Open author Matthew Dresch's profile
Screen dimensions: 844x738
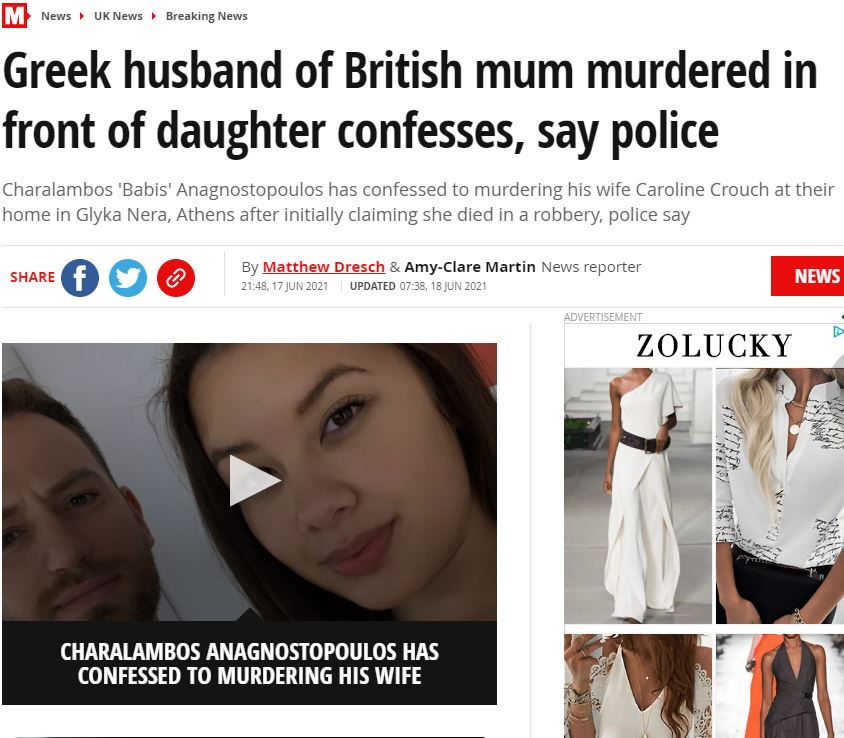click(x=323, y=267)
